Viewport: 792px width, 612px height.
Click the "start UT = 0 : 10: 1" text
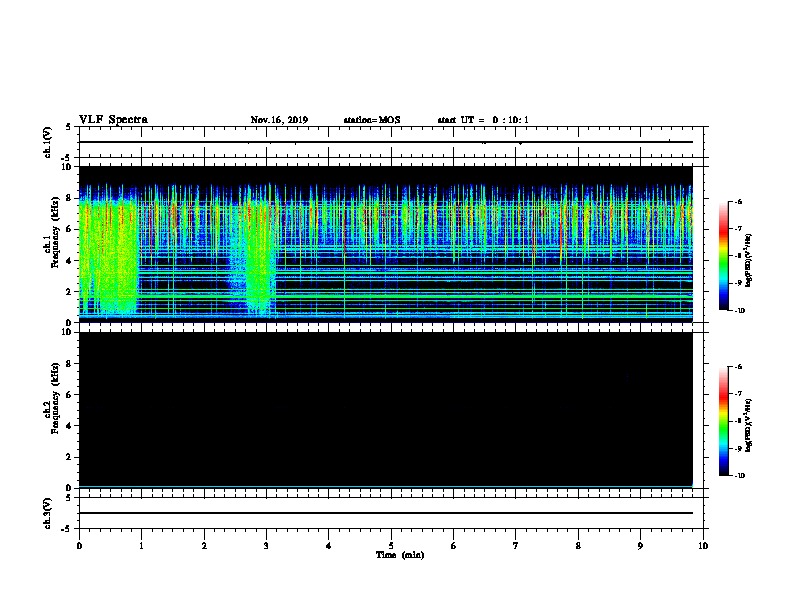tap(483, 120)
